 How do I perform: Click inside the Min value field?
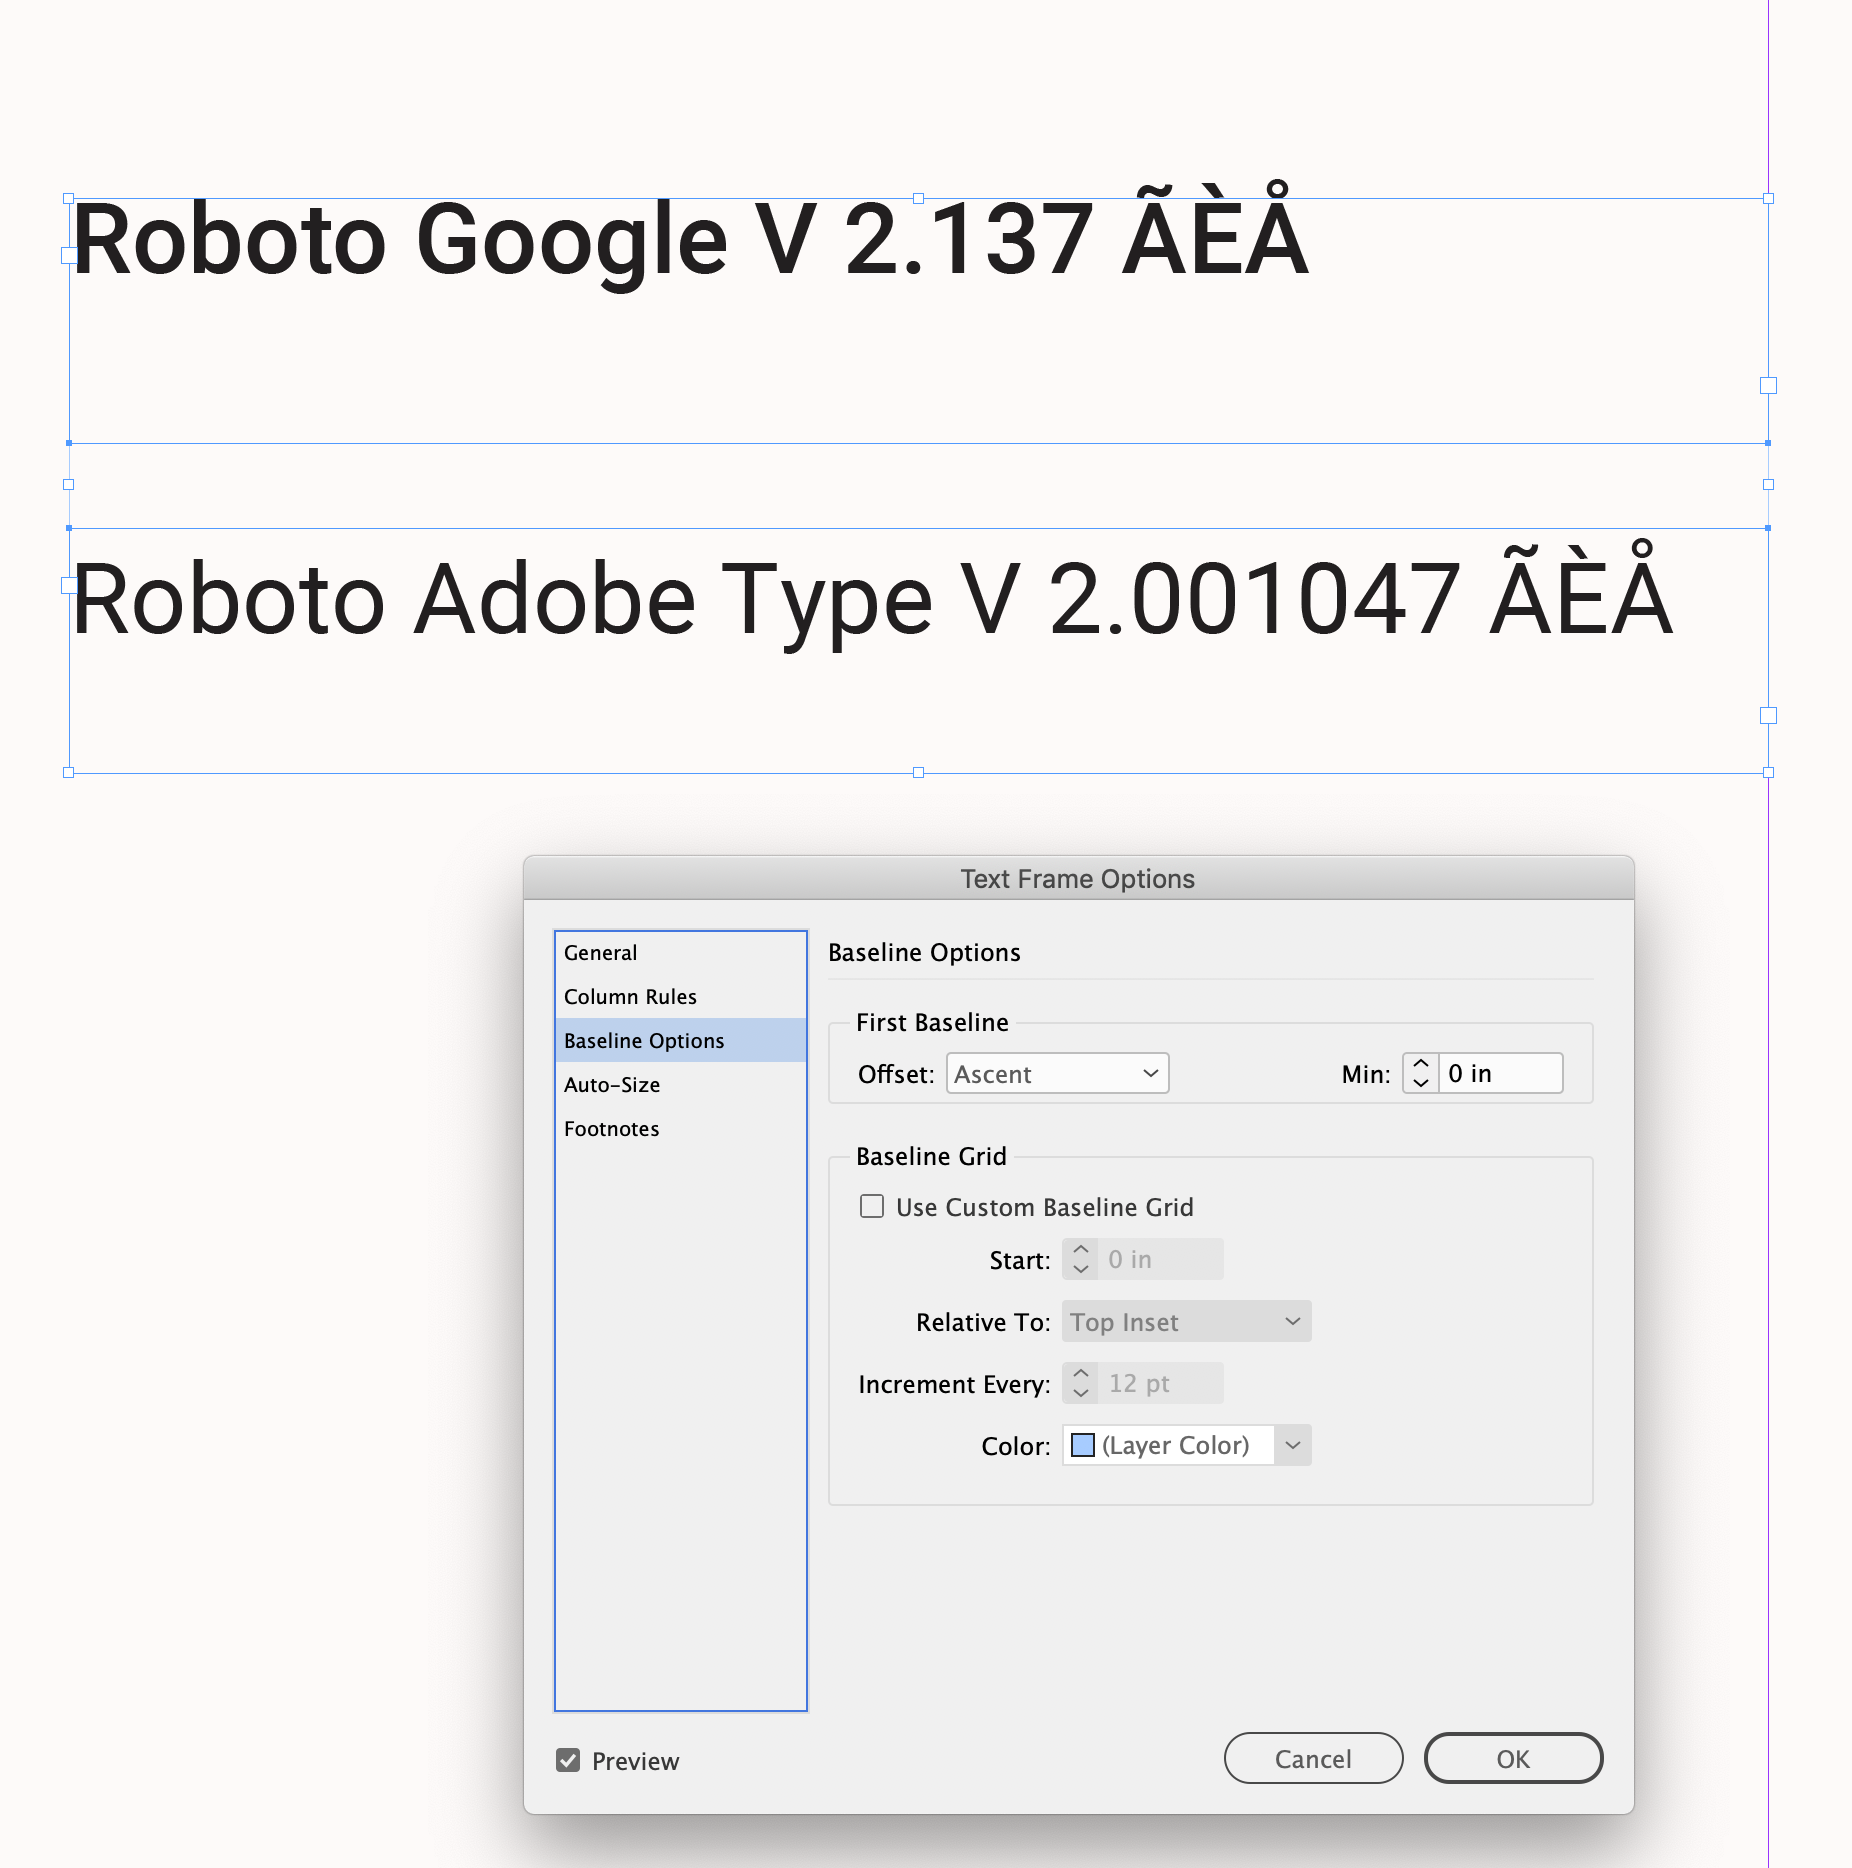1497,1073
